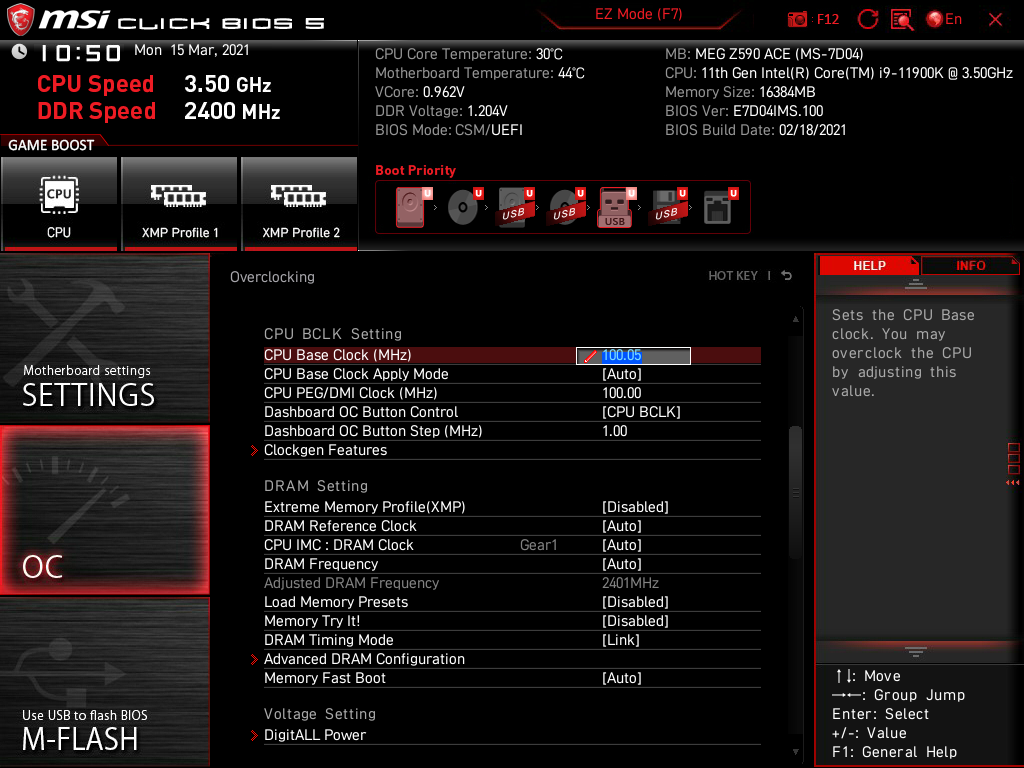The image size is (1024, 768).
Task: Click the 'Boot Priority' heading
Action: point(415,170)
